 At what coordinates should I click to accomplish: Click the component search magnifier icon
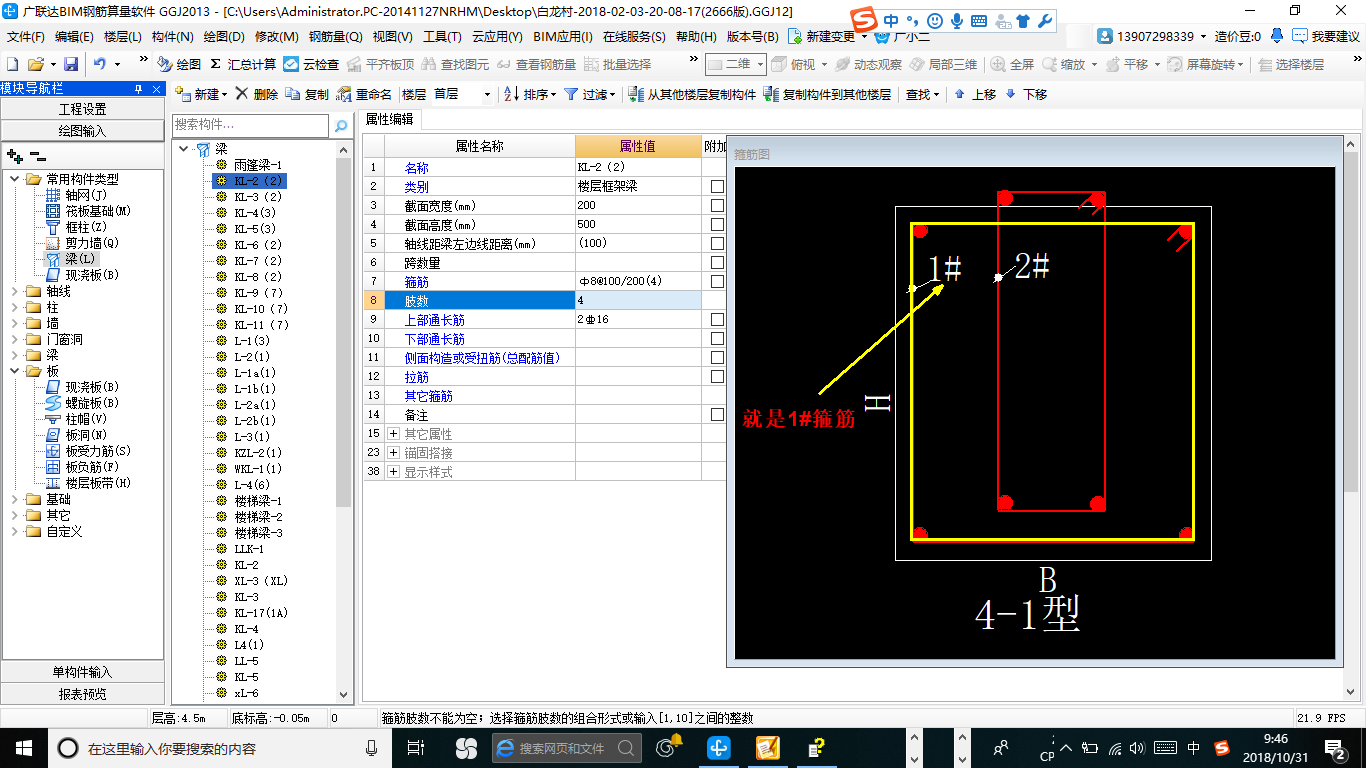(341, 126)
